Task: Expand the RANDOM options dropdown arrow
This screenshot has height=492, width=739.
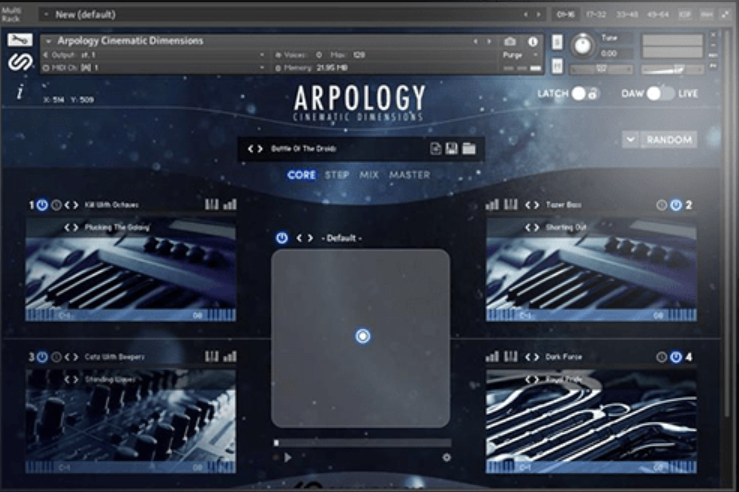Action: pos(631,139)
